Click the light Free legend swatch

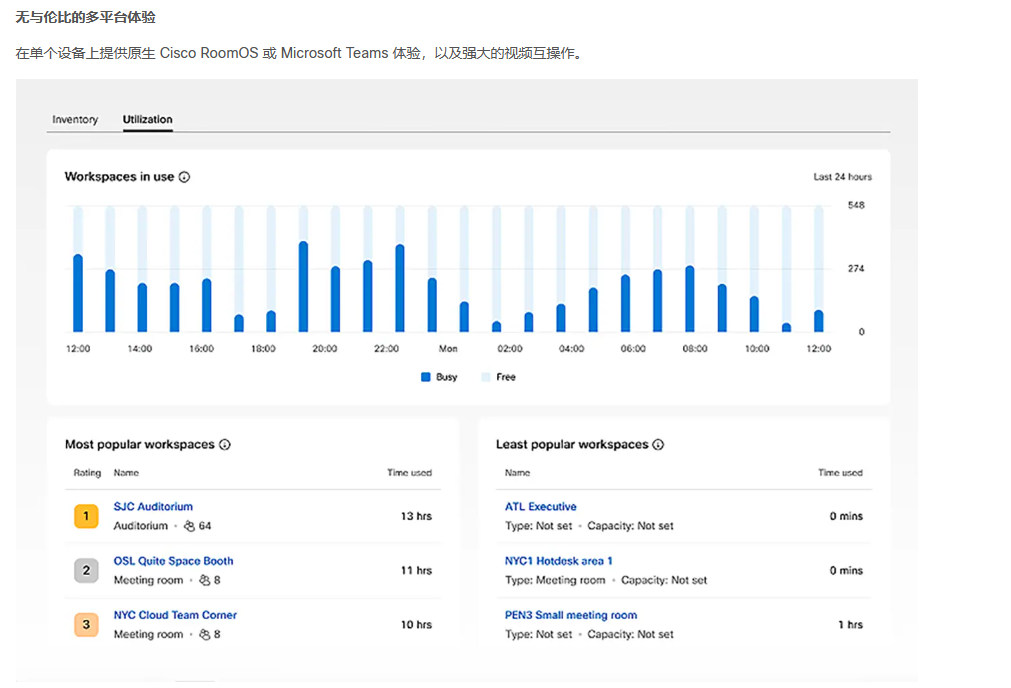point(486,377)
